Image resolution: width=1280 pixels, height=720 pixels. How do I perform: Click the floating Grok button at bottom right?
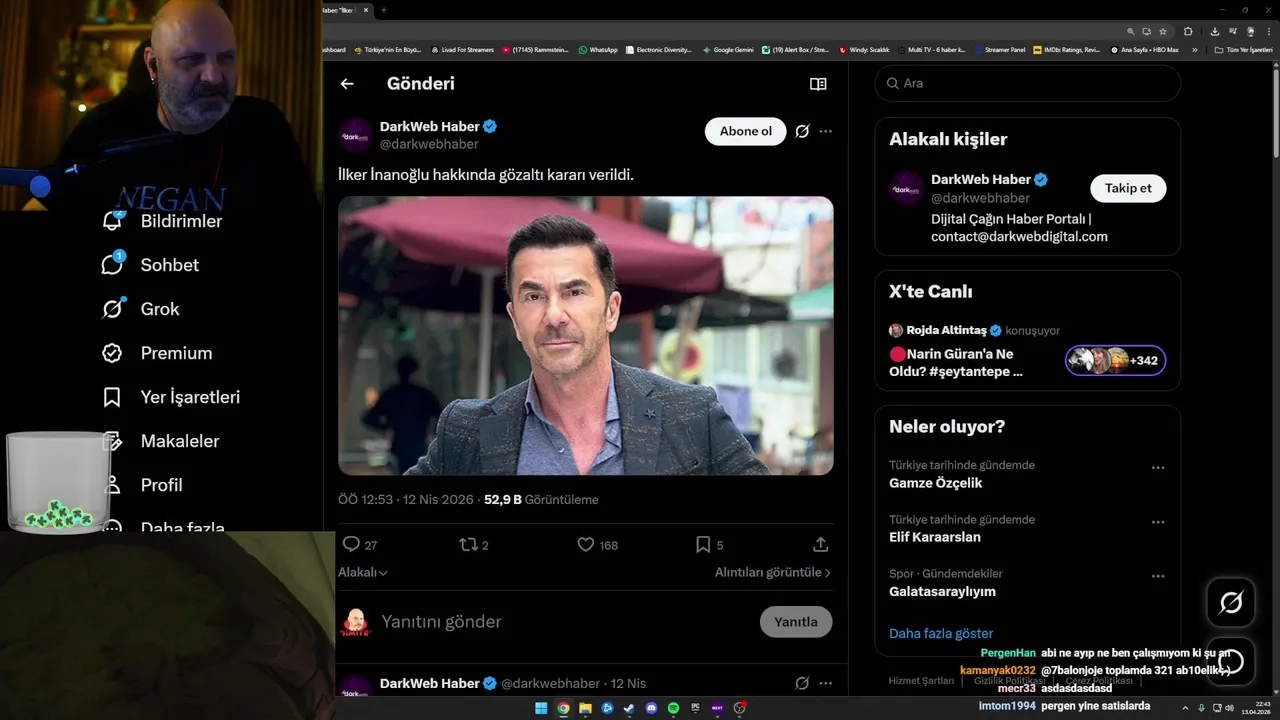[1231, 602]
